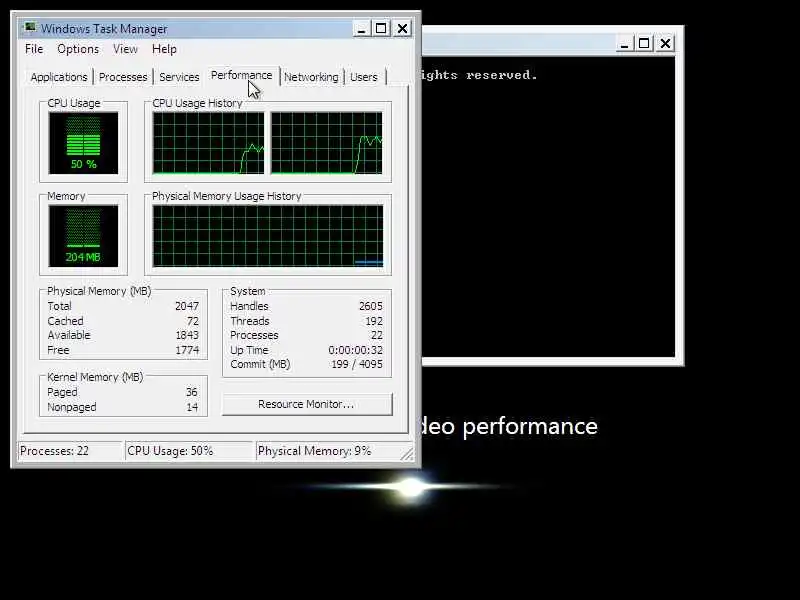Click the Up Time value 0:00:00:32
This screenshot has height=600, width=800.
click(x=356, y=350)
